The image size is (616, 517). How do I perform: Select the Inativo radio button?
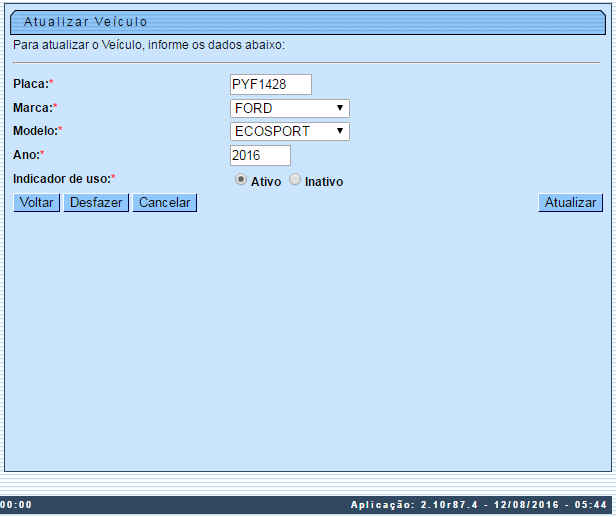pyautogui.click(x=295, y=180)
